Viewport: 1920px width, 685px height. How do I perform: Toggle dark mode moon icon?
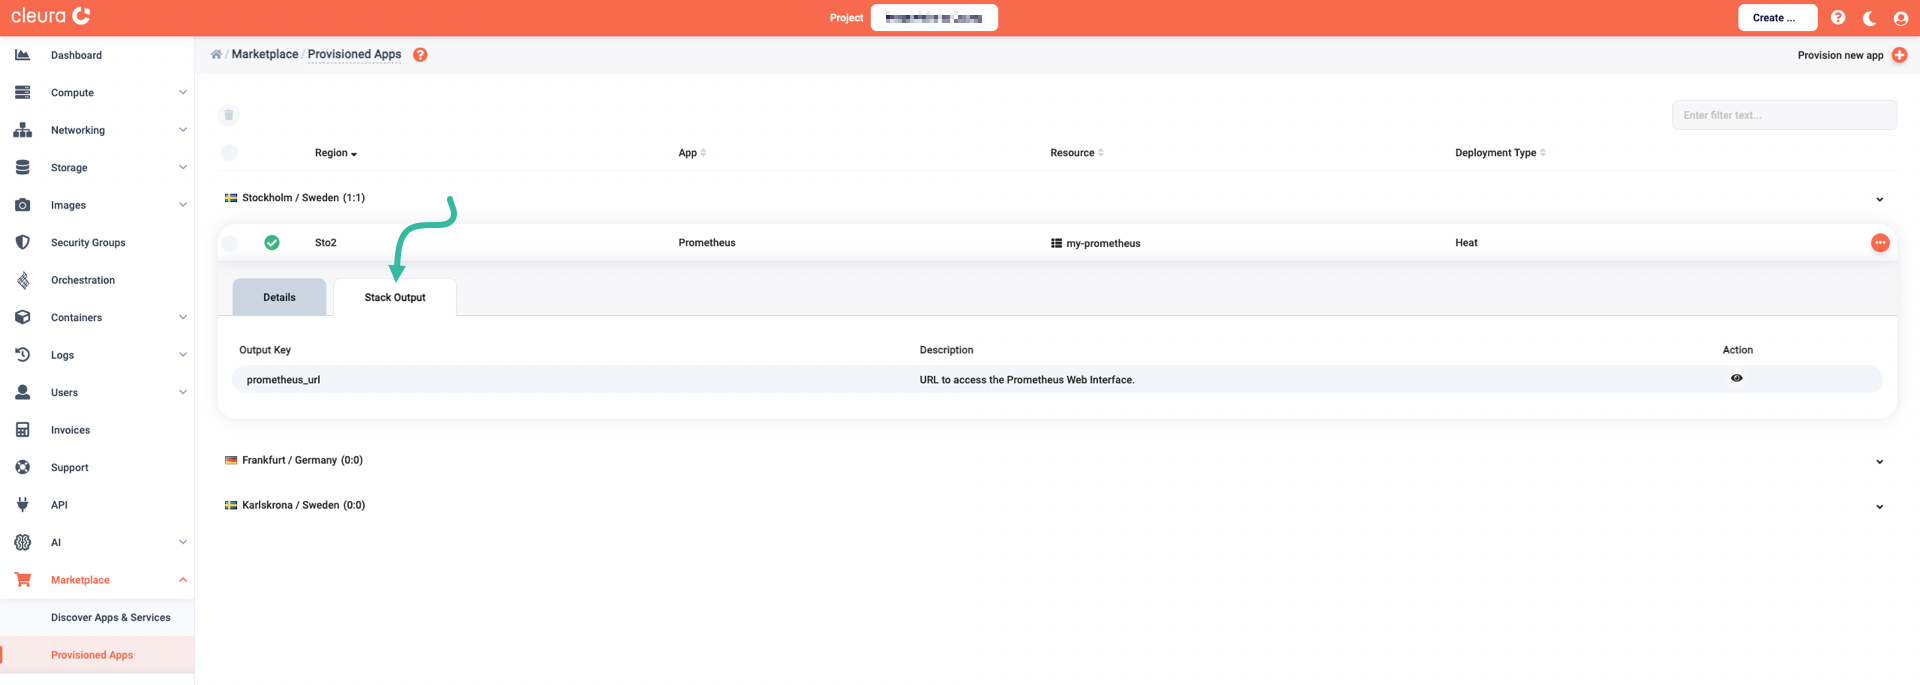point(1869,18)
